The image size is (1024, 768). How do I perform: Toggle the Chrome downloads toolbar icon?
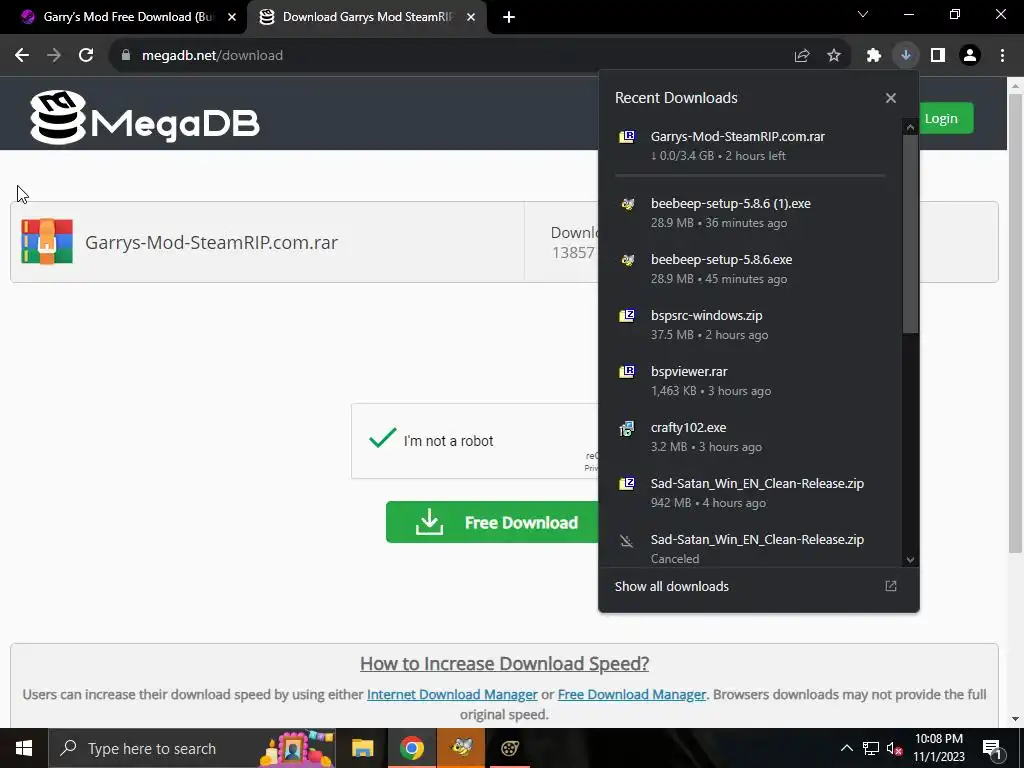[906, 56]
